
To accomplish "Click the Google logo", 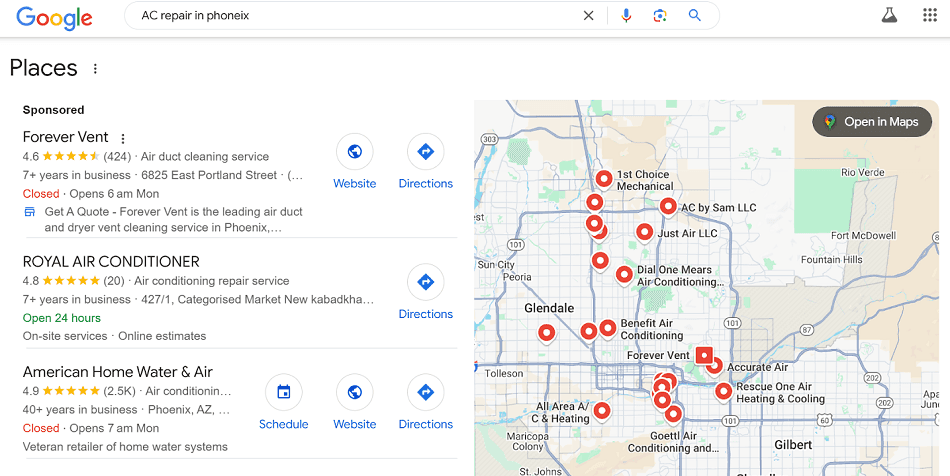I will click(54, 17).
